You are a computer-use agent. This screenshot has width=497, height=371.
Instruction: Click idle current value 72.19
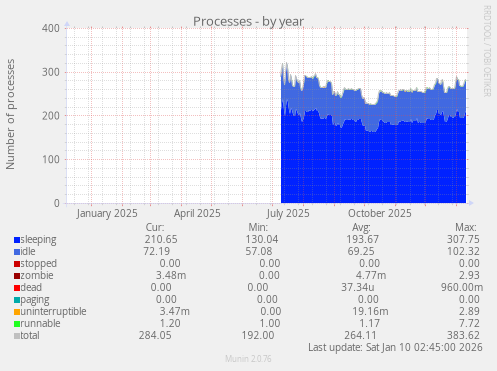coord(157,251)
